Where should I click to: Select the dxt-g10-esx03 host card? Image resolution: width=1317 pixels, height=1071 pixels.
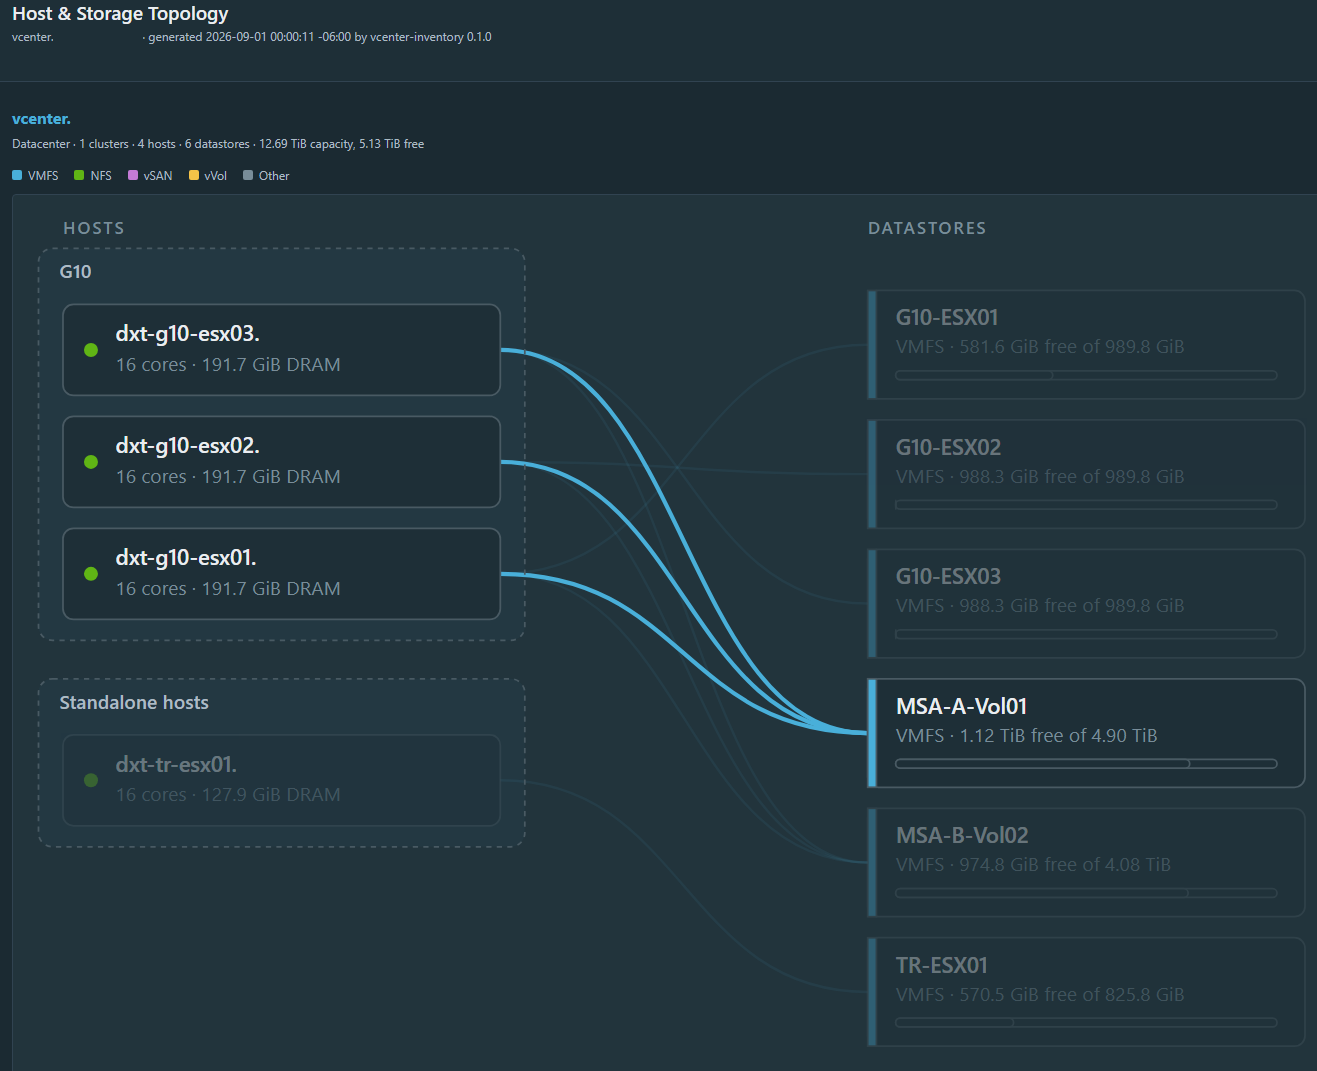click(281, 350)
